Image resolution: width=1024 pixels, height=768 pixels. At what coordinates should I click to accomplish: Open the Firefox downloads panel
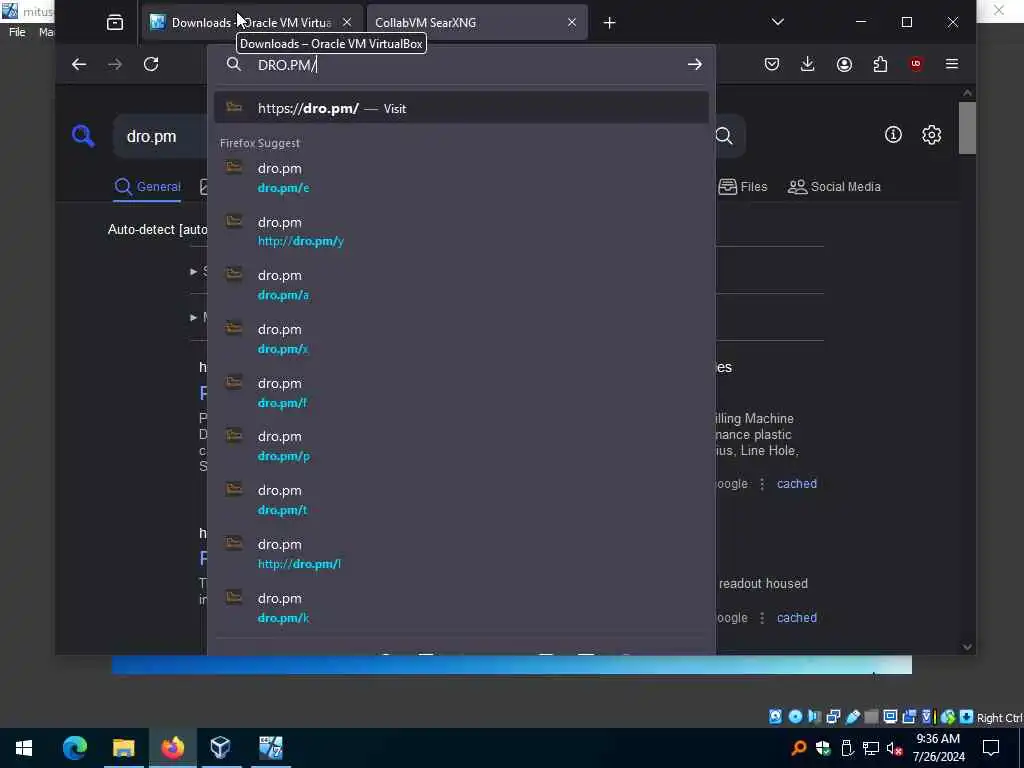808,64
